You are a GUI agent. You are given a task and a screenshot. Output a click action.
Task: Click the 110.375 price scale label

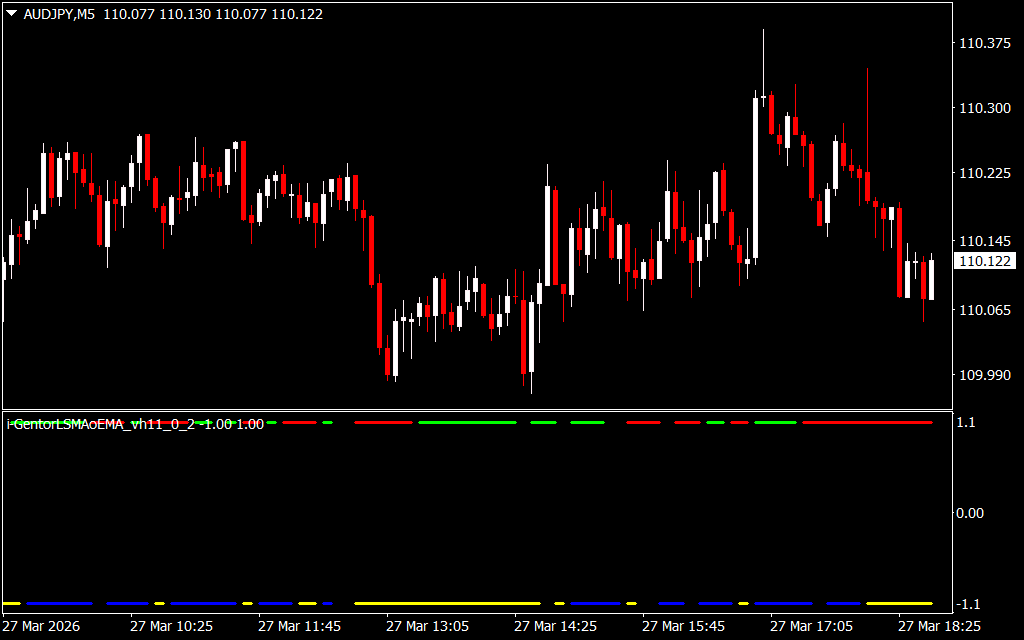tap(983, 43)
